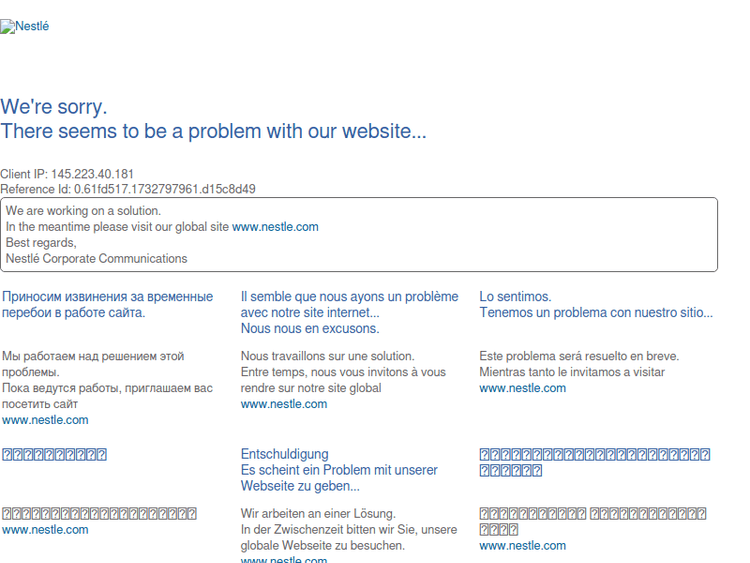Click the German "Entschuldigung" heading
The image size is (750, 563).
284,454
